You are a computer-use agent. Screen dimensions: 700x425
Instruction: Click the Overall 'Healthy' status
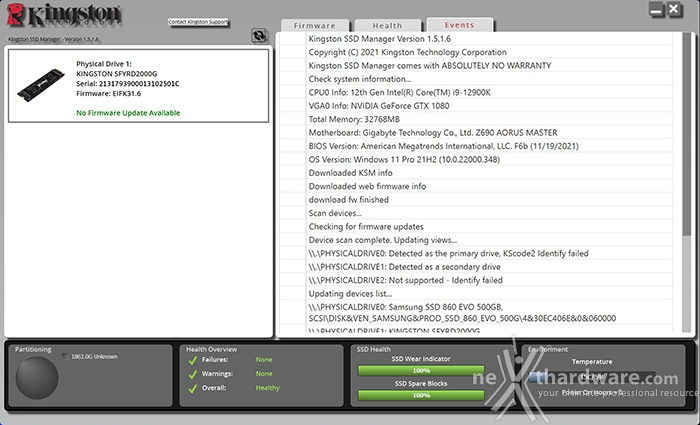click(267, 388)
